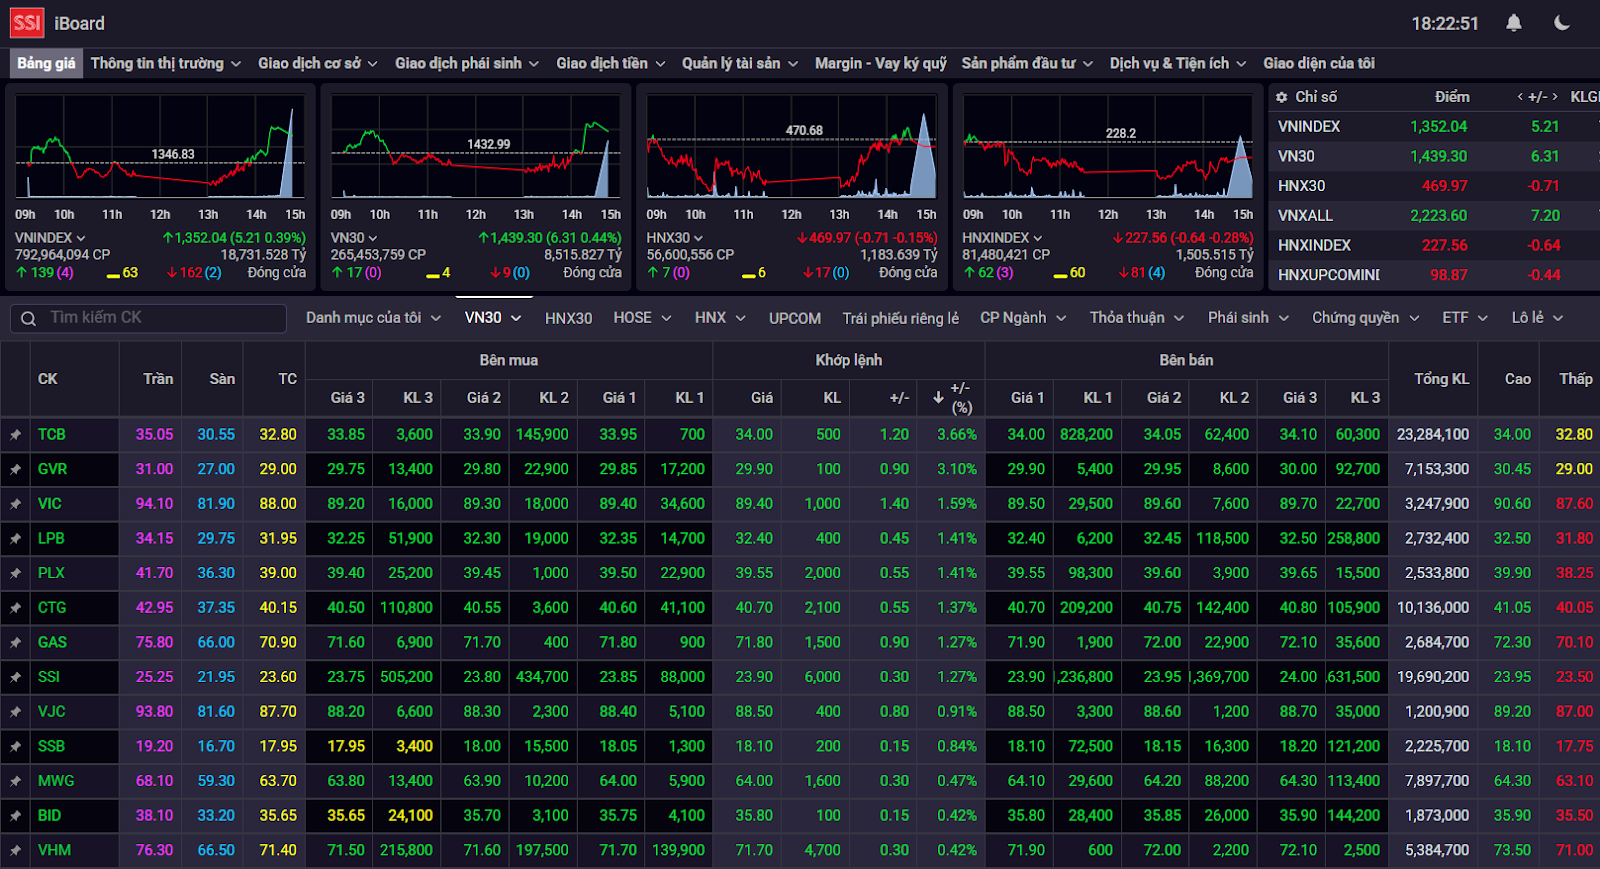Open Trái phiếu riêng lẻ tab
Viewport: 1600px width, 869px height.
coord(900,318)
